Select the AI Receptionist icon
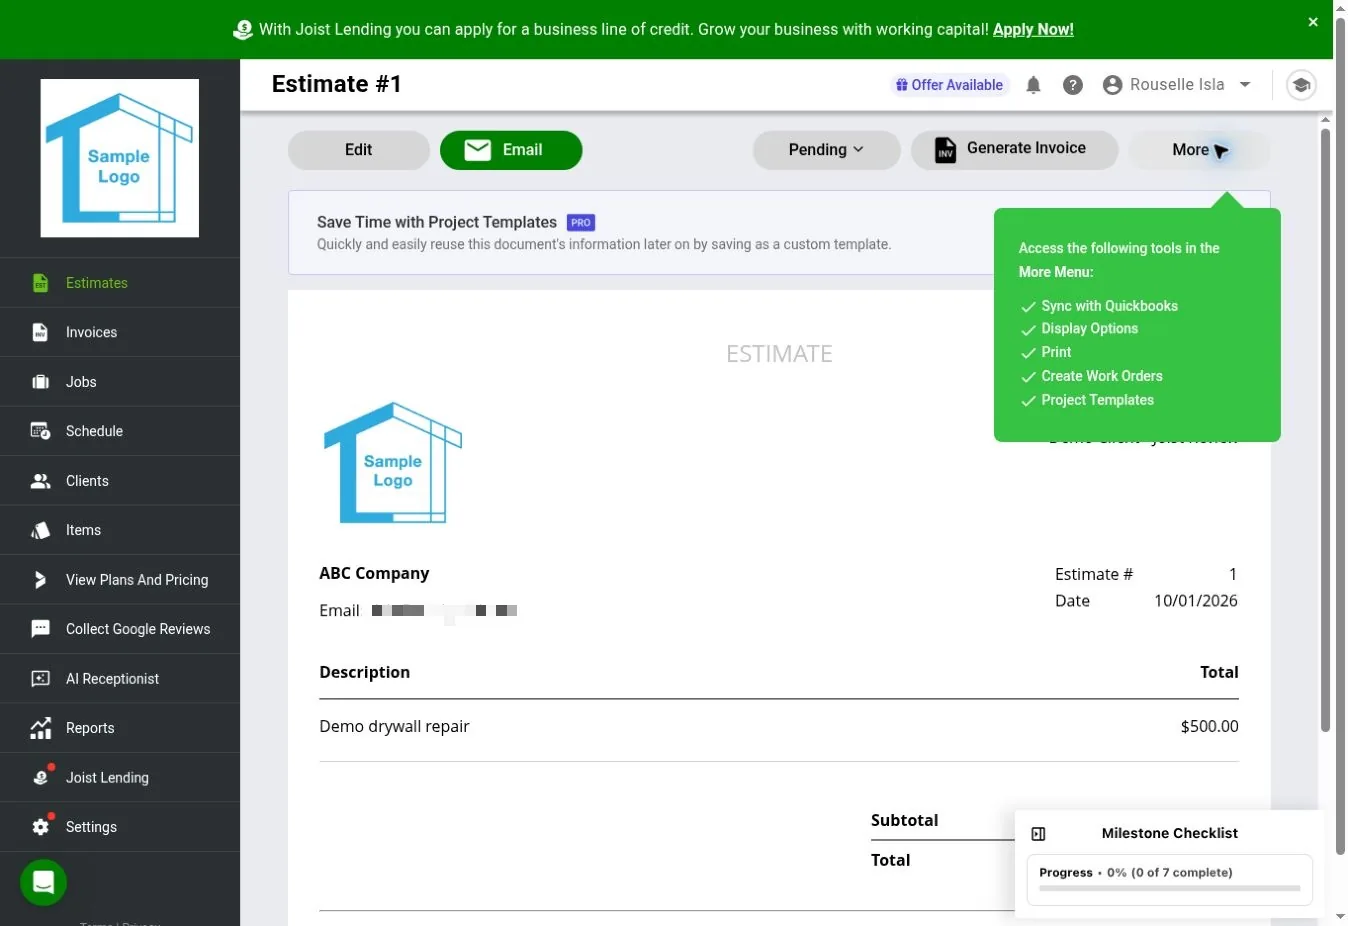 40,679
